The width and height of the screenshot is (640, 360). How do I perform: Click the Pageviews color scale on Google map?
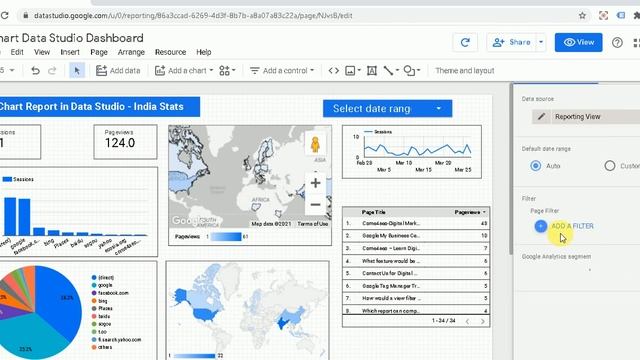click(226, 236)
